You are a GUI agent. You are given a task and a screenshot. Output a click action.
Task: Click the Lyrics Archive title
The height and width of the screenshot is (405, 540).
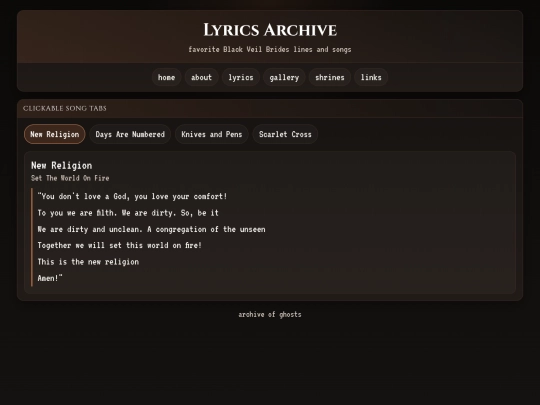[x=270, y=30]
